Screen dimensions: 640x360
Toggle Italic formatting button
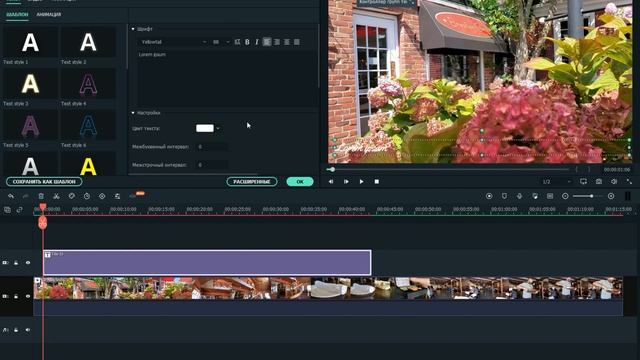pyautogui.click(x=257, y=42)
